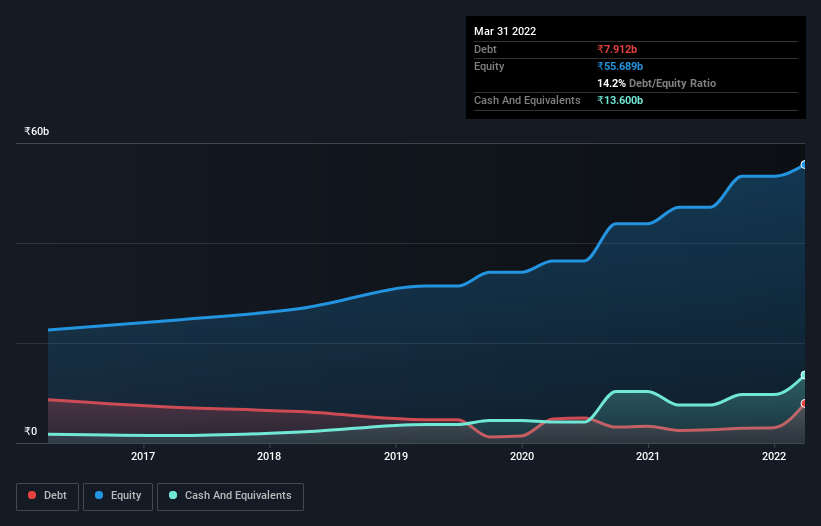Screen dimensions: 821x526
Task: Click the Equity row label in tooltip
Action: 489,66
